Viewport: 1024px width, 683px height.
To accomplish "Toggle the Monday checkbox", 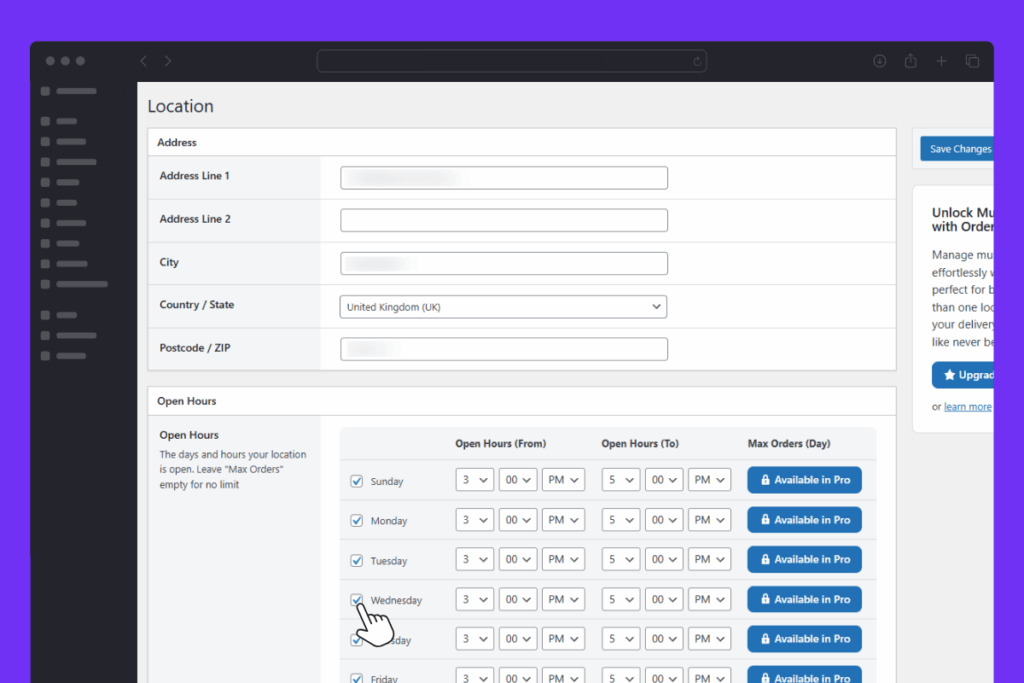I will (x=357, y=520).
